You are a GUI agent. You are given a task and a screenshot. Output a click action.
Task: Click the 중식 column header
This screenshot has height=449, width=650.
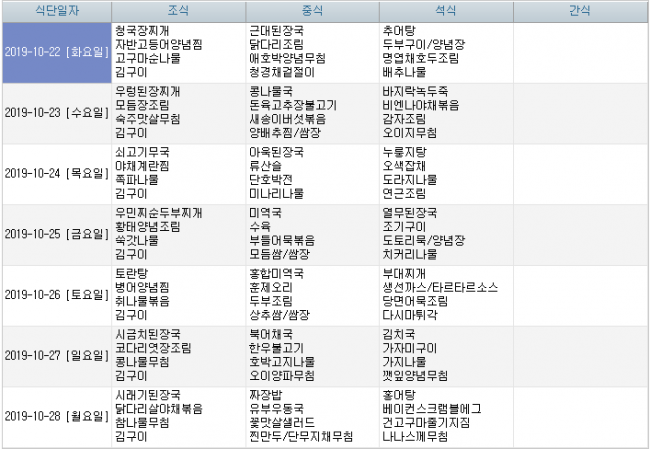pyautogui.click(x=312, y=12)
